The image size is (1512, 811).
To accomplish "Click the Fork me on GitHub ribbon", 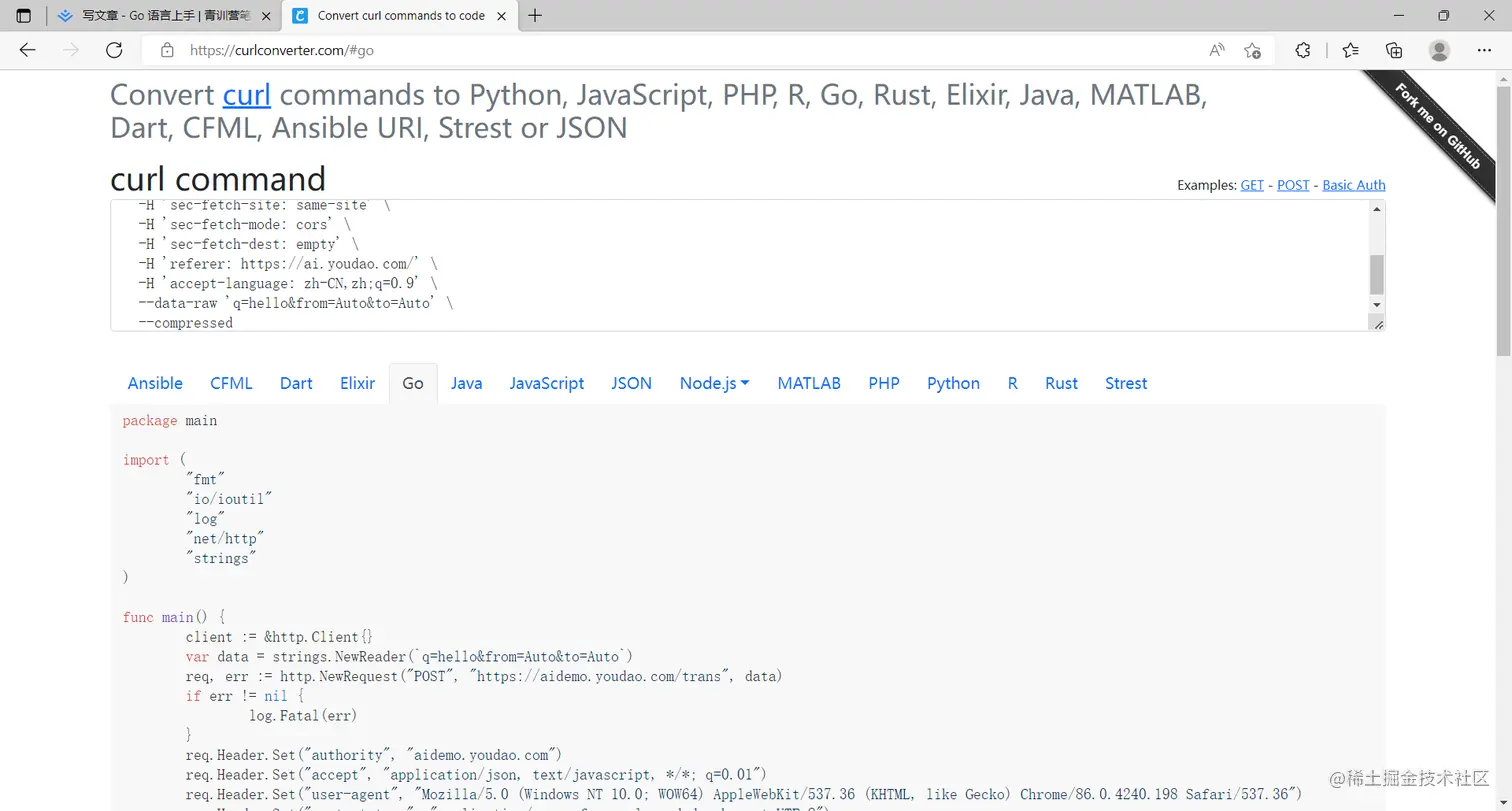I will point(1435,125).
